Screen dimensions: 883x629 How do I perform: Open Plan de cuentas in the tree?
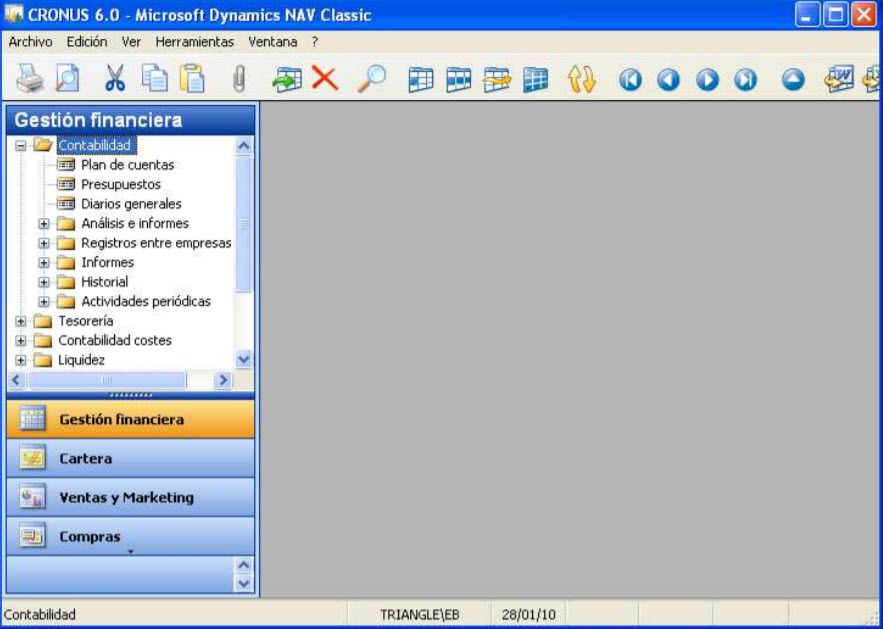point(127,165)
